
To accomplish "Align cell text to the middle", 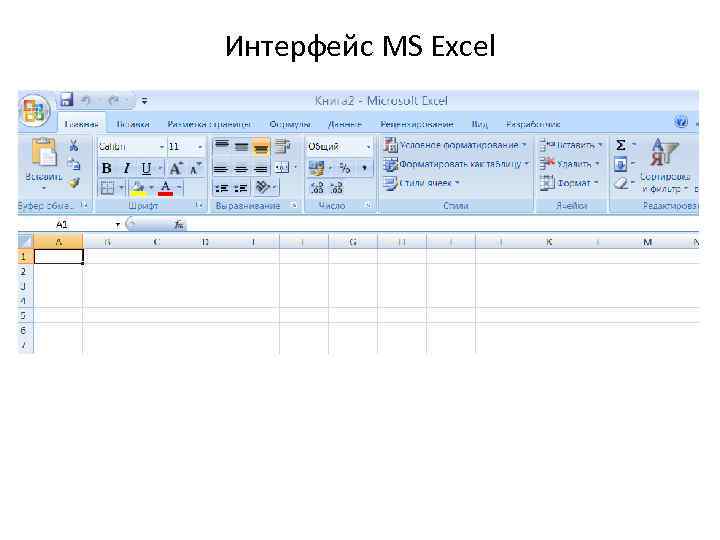I will coord(241,146).
